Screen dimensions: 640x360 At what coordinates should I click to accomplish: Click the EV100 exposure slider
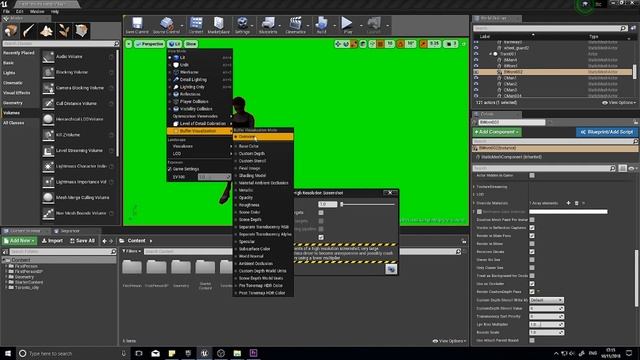[x=214, y=177]
